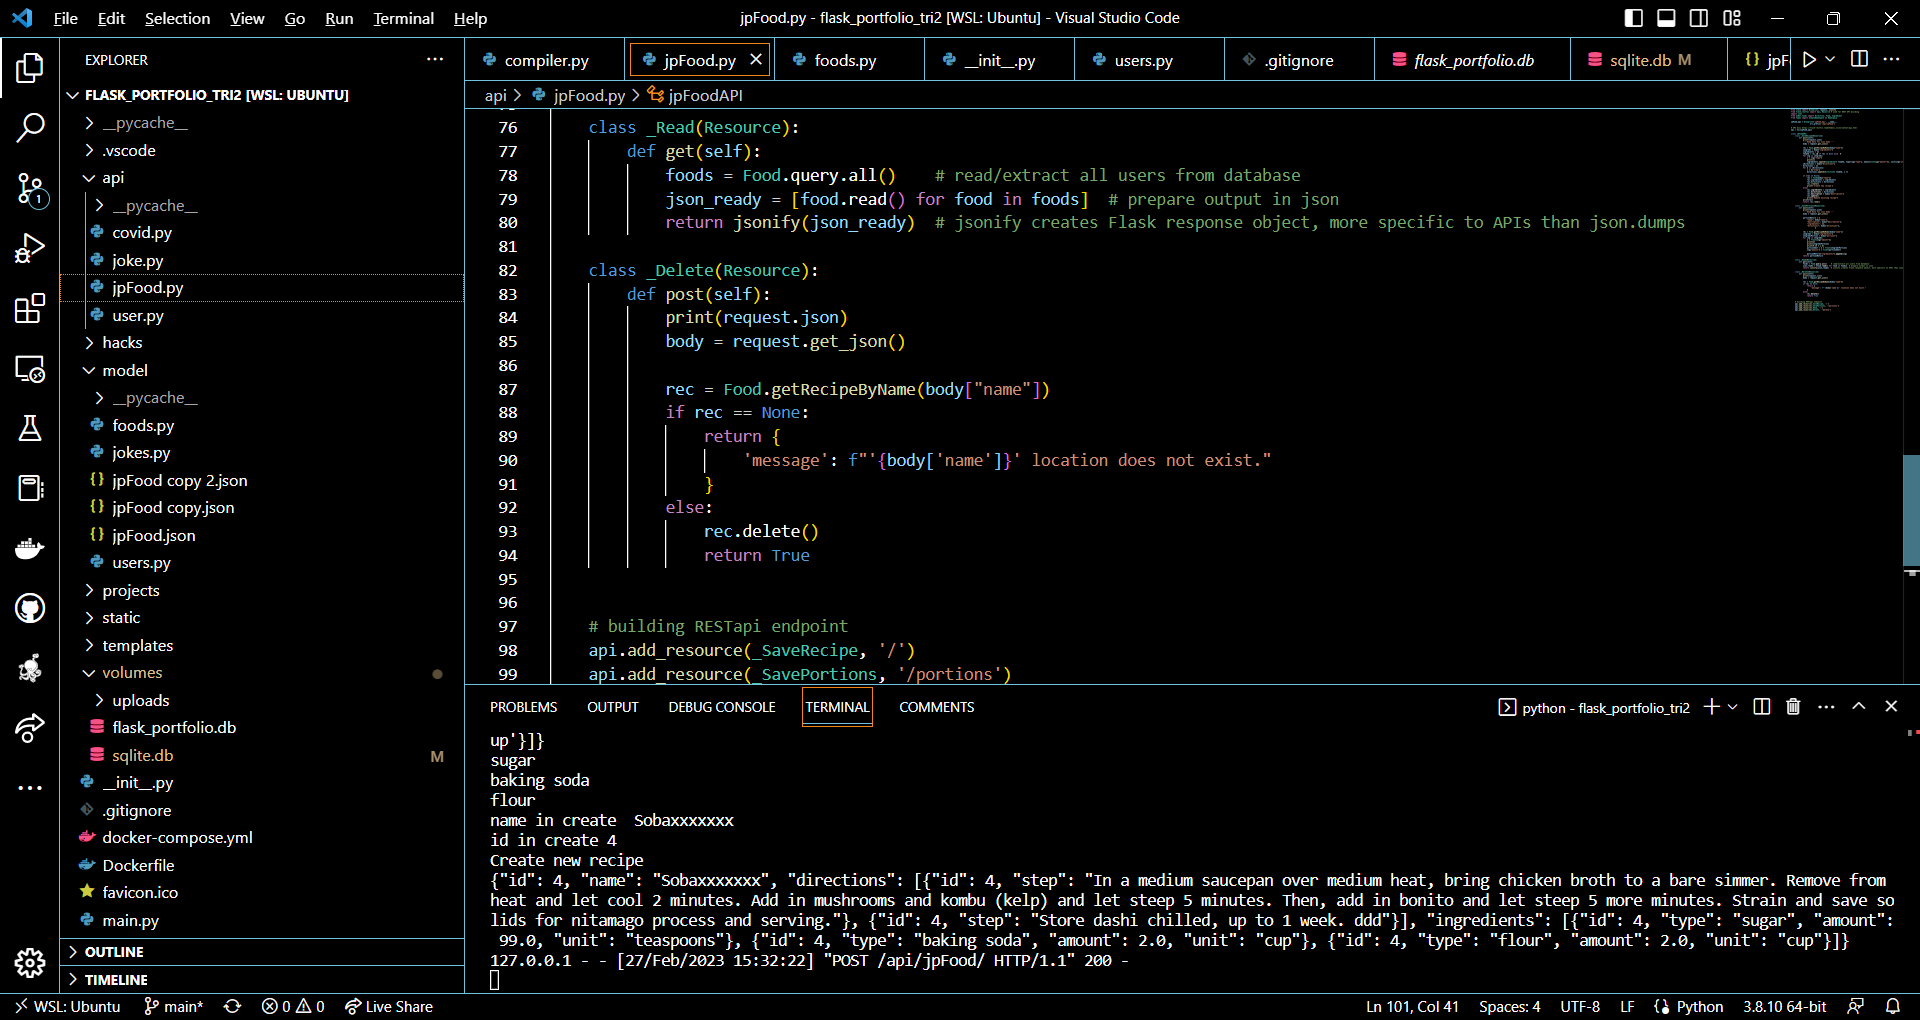Viewport: 1920px width, 1020px height.
Task: Open the Explorer view in activity bar
Action: point(30,68)
